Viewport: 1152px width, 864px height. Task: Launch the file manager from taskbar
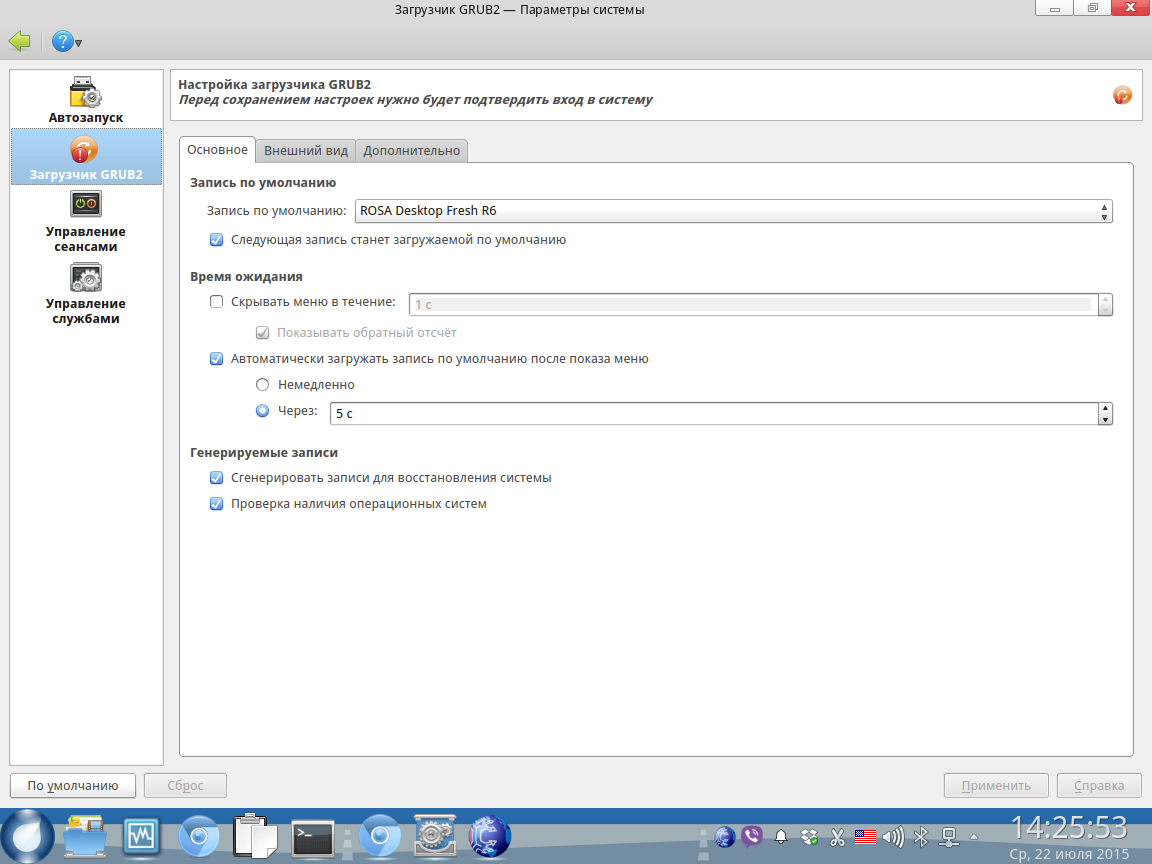coord(85,836)
